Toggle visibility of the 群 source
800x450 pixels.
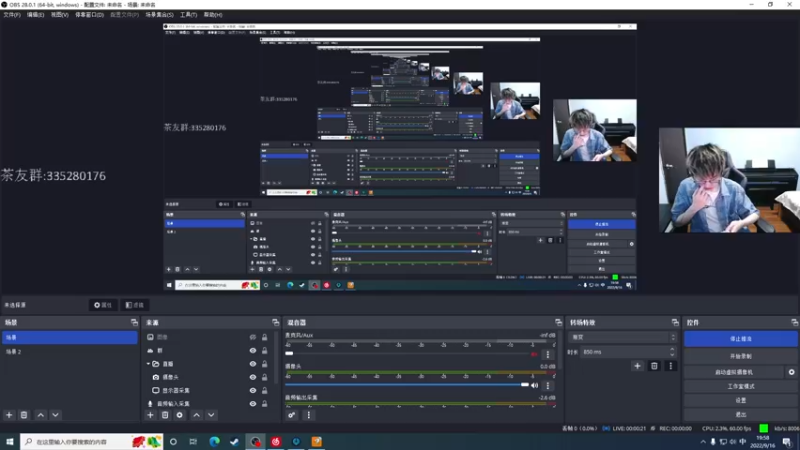coord(253,351)
